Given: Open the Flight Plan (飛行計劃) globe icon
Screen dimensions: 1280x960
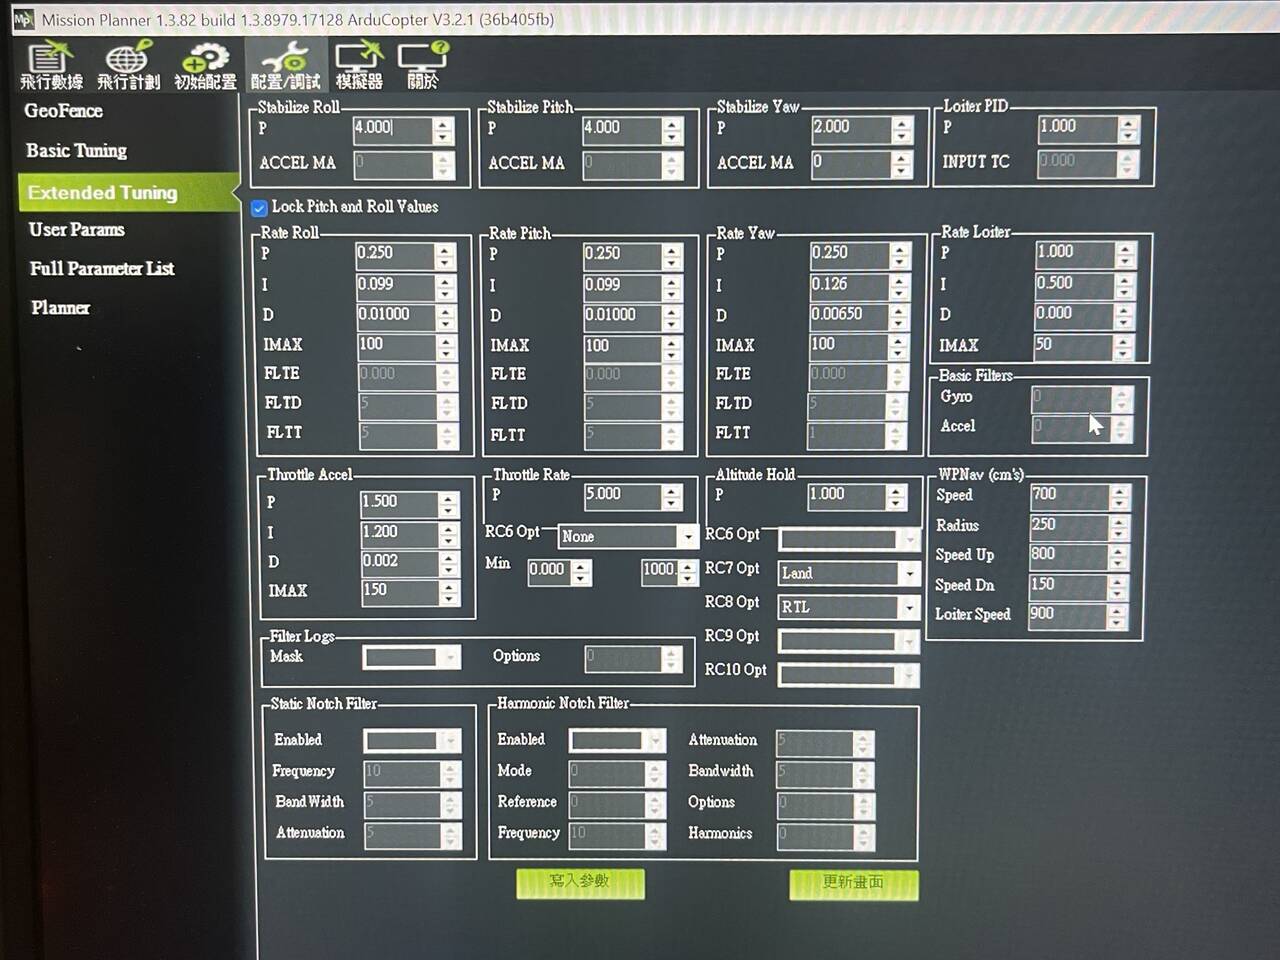Looking at the screenshot, I should click(x=127, y=65).
